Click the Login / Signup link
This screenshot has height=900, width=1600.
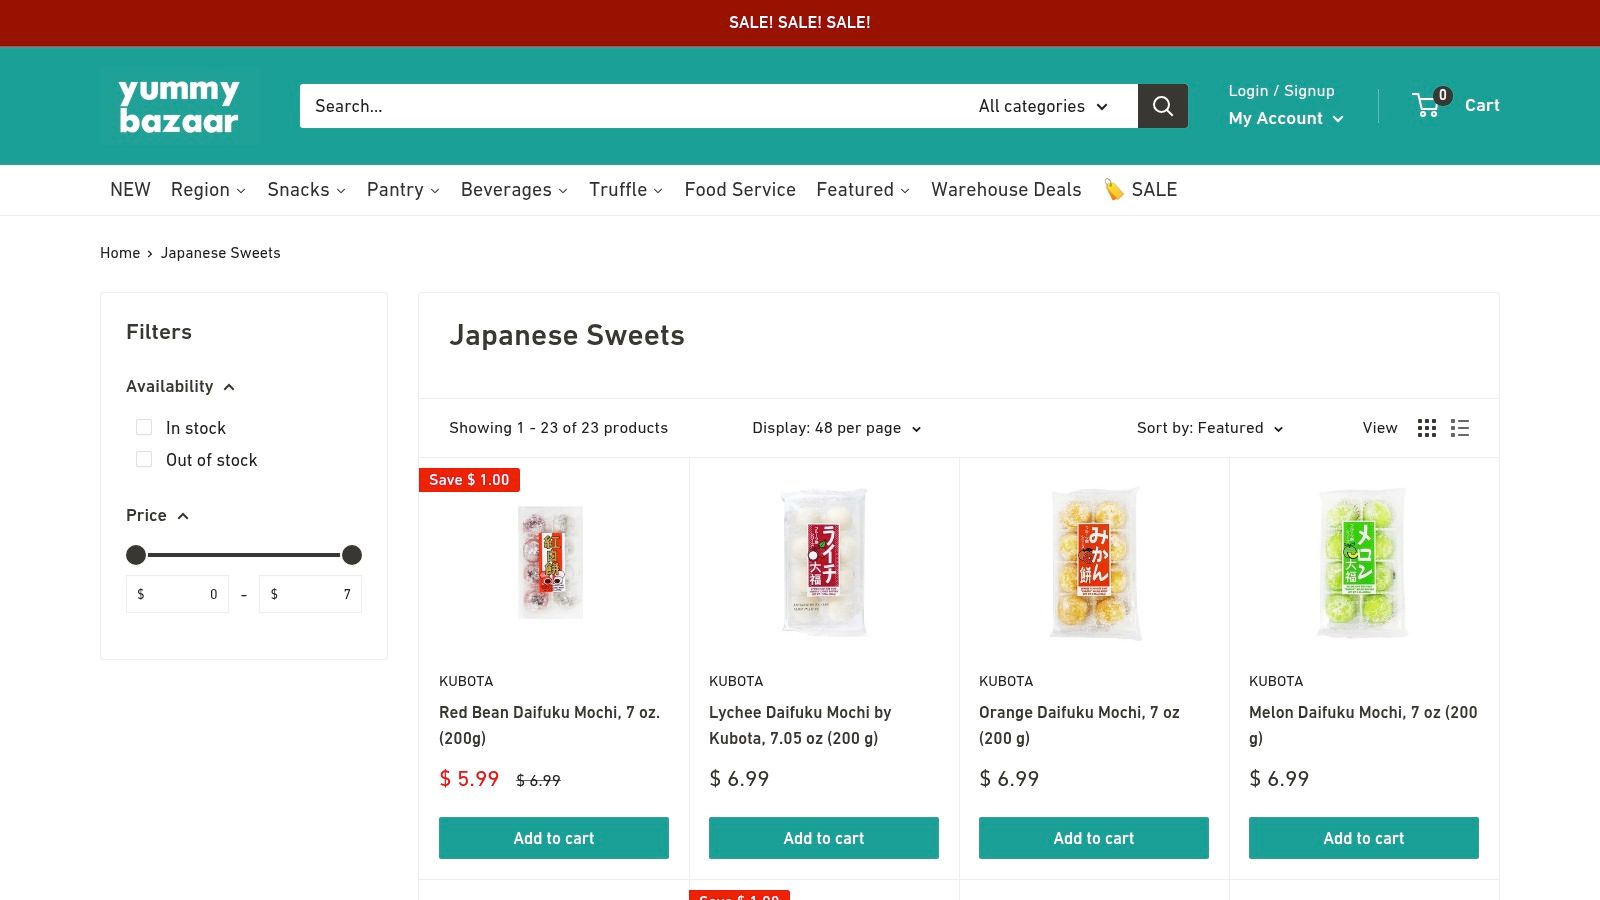pos(1281,91)
